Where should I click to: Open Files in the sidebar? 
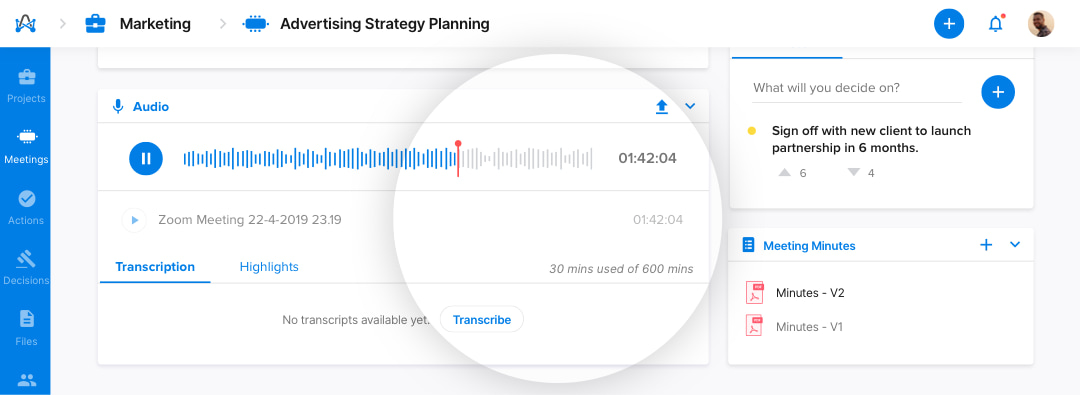(26, 328)
